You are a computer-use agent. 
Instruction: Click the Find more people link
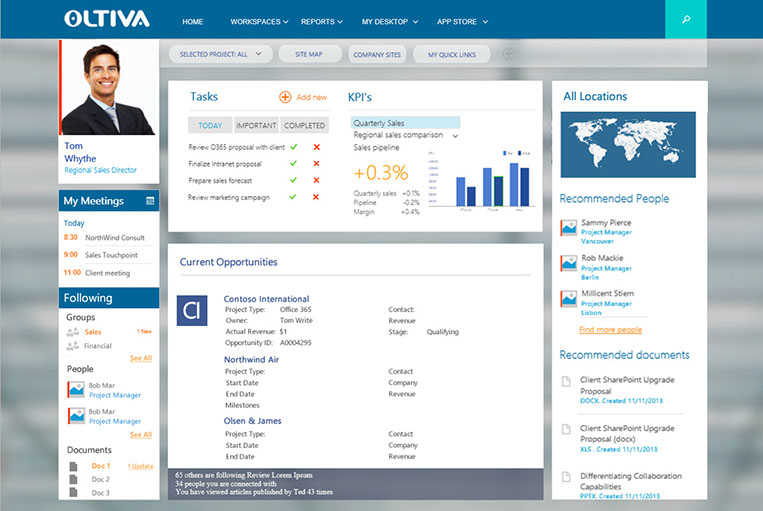tap(610, 329)
